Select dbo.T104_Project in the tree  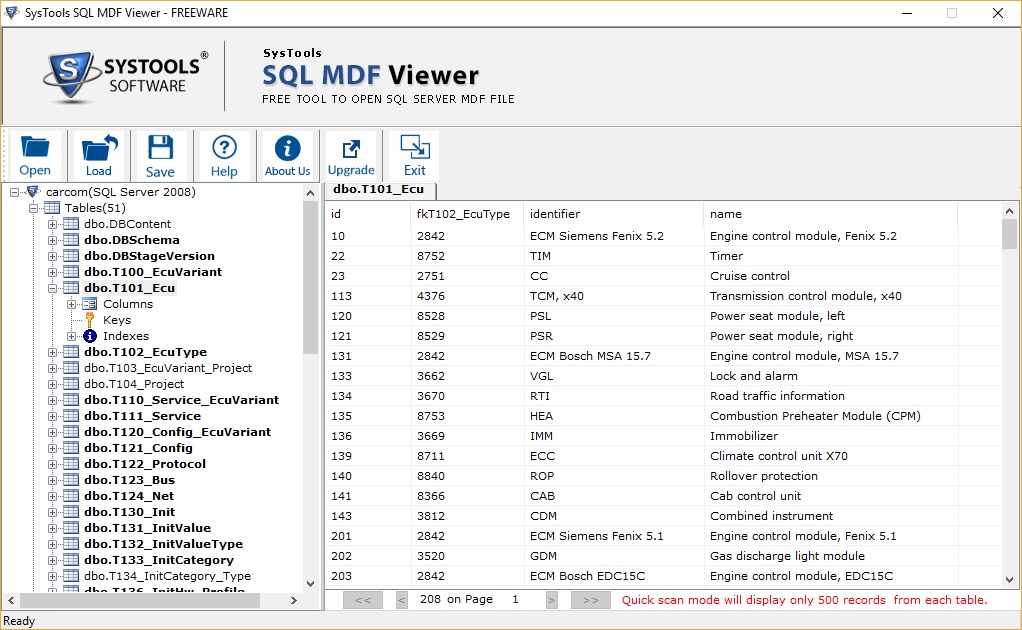tap(134, 384)
